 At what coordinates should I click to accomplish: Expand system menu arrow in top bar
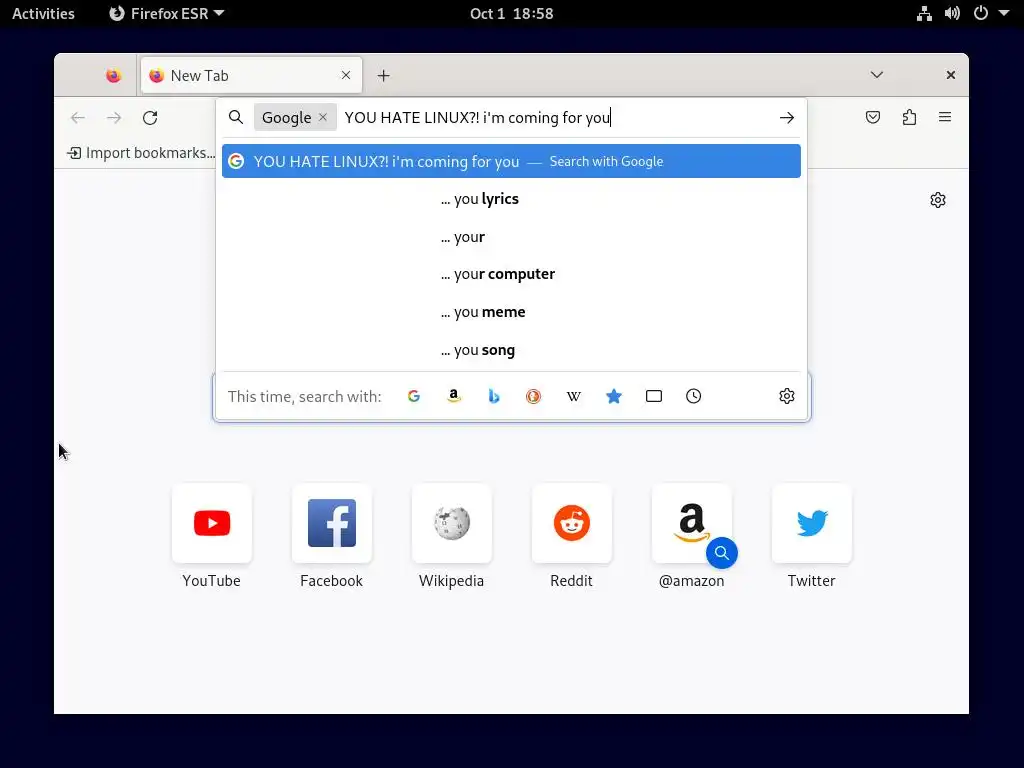point(1004,13)
